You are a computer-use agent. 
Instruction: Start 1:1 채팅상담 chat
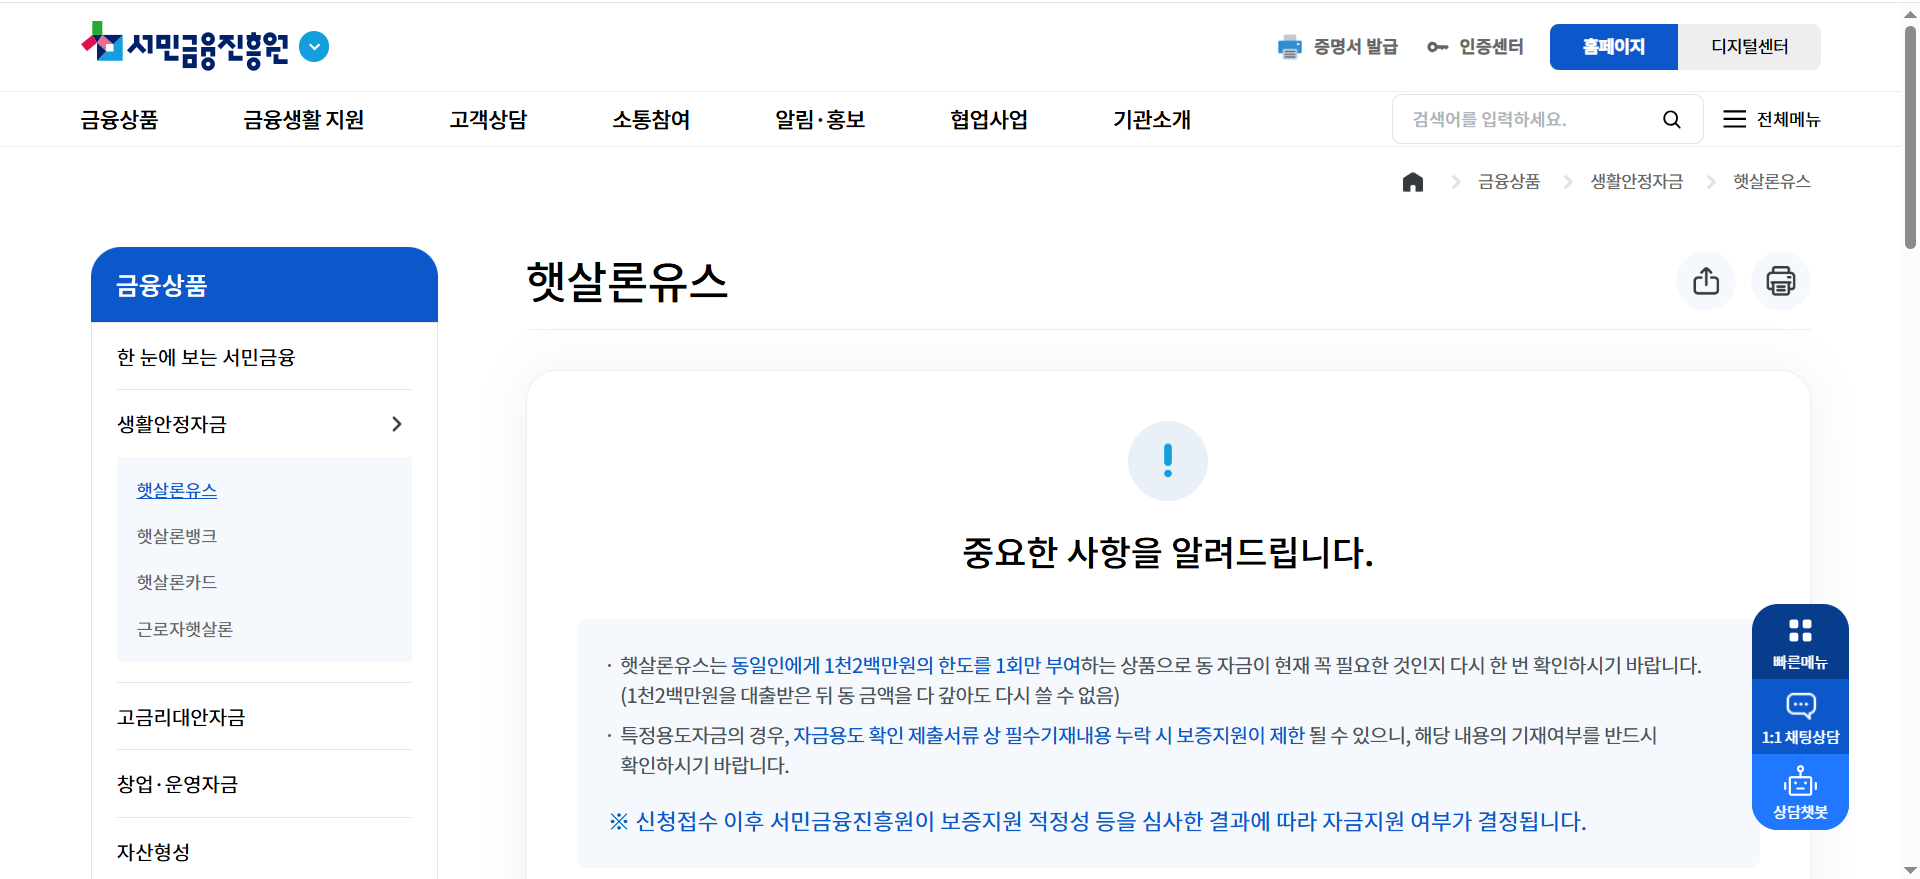tap(1800, 717)
